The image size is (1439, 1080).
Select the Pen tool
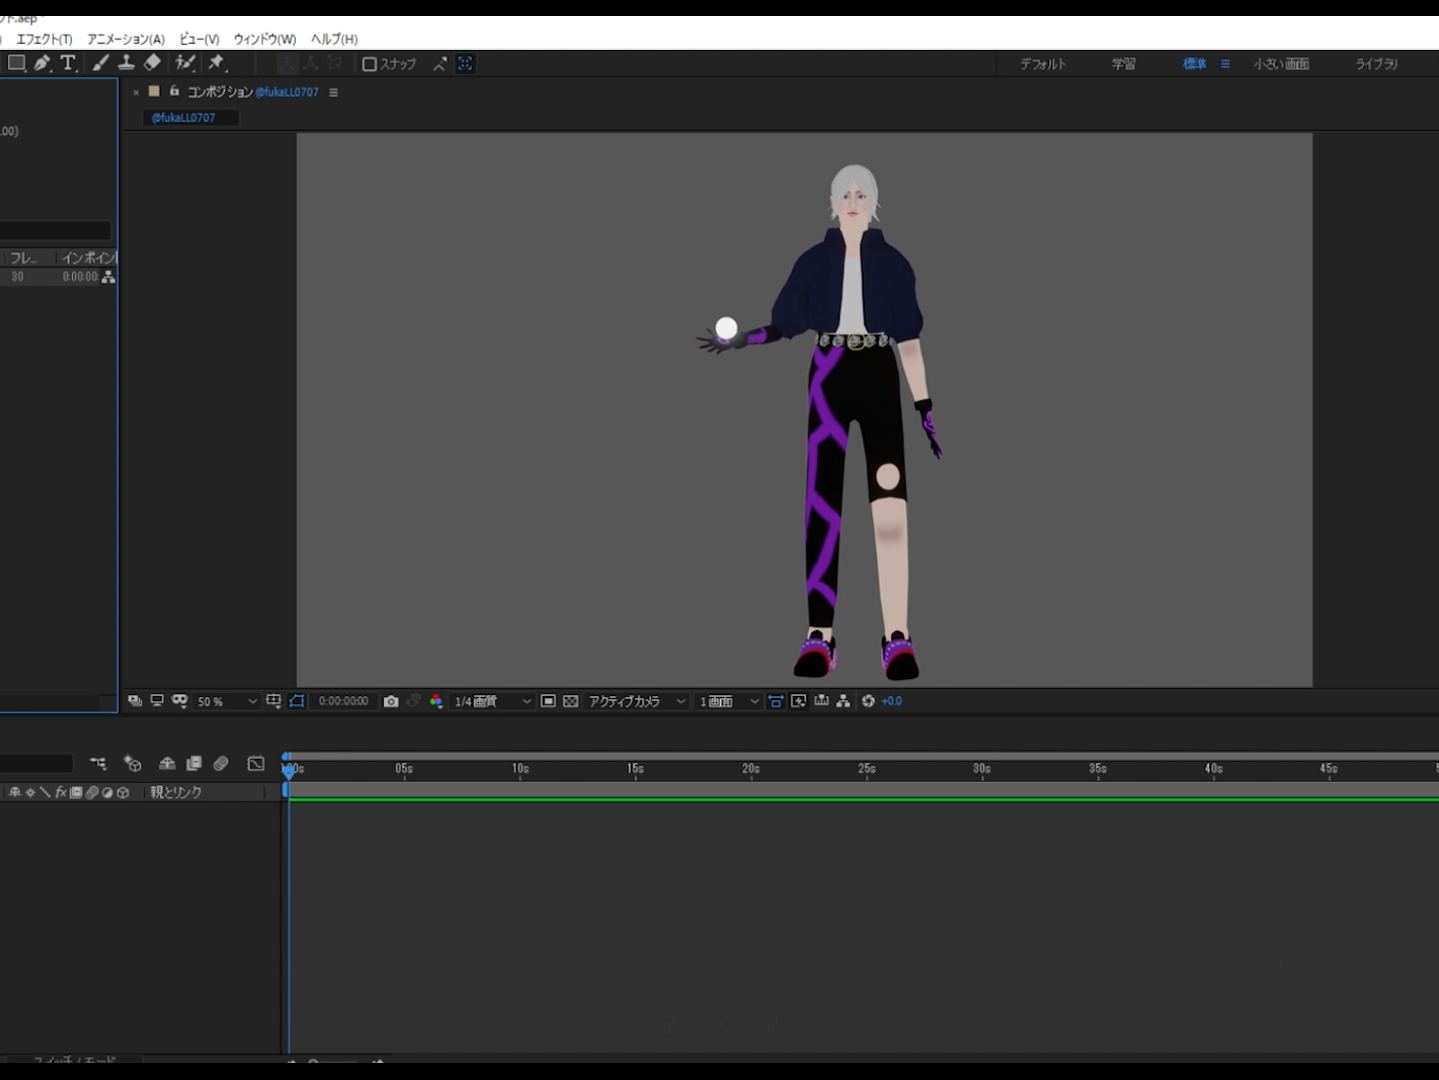coord(42,63)
